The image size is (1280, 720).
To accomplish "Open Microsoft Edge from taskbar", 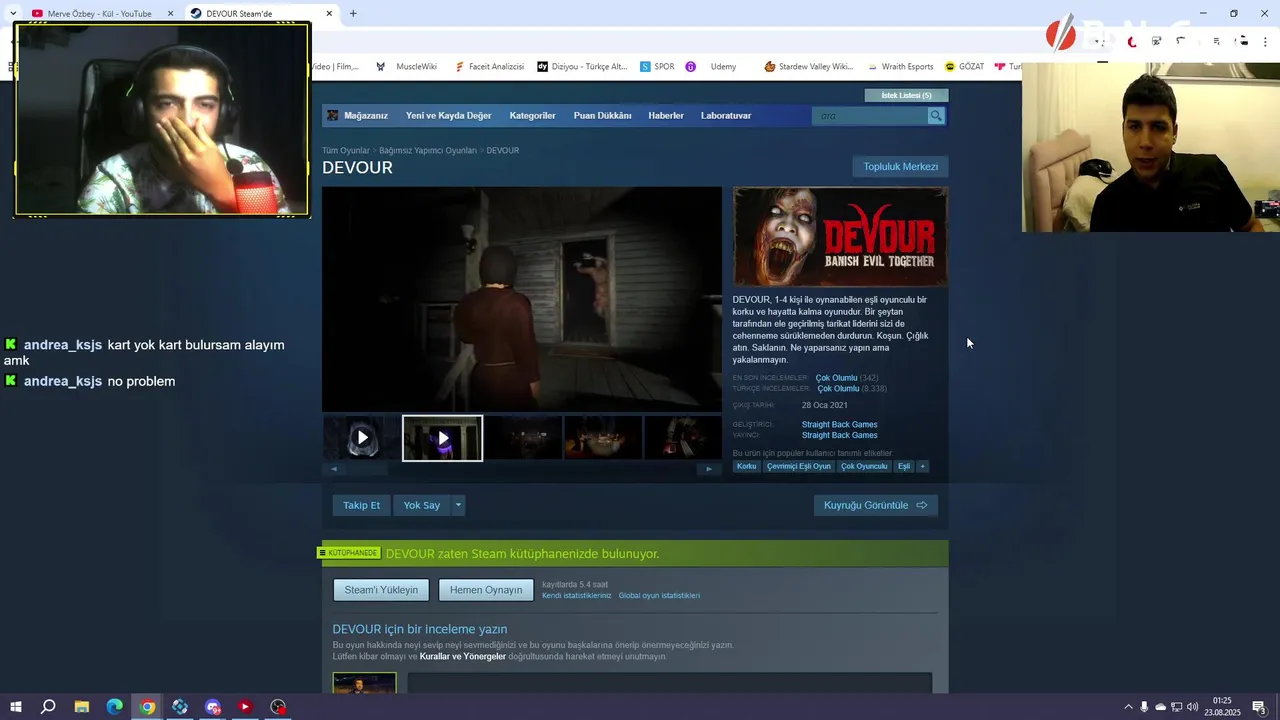I will pyautogui.click(x=114, y=707).
